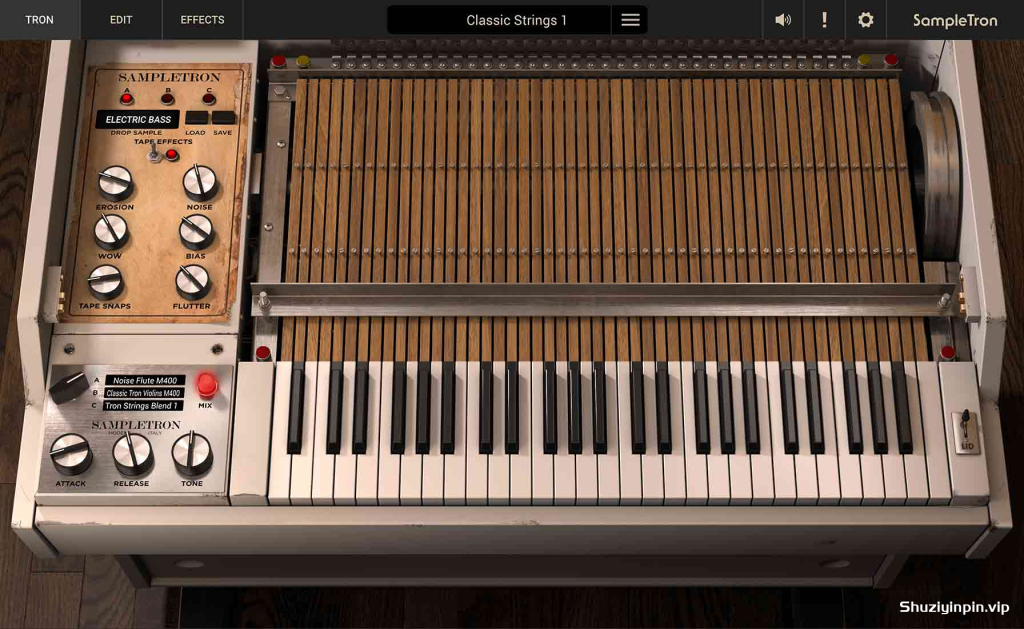
Task: Open the EFFECTS tab
Action: click(x=202, y=20)
